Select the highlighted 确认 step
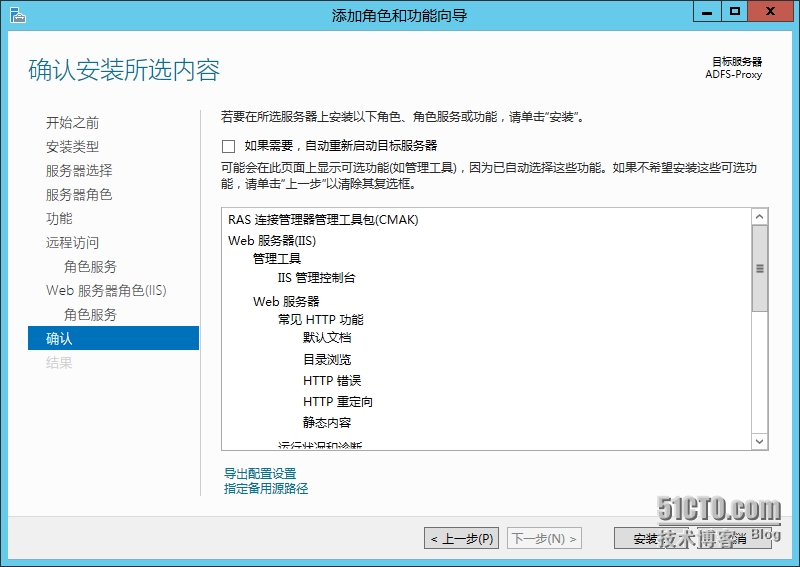800x567 pixels. (x=59, y=339)
